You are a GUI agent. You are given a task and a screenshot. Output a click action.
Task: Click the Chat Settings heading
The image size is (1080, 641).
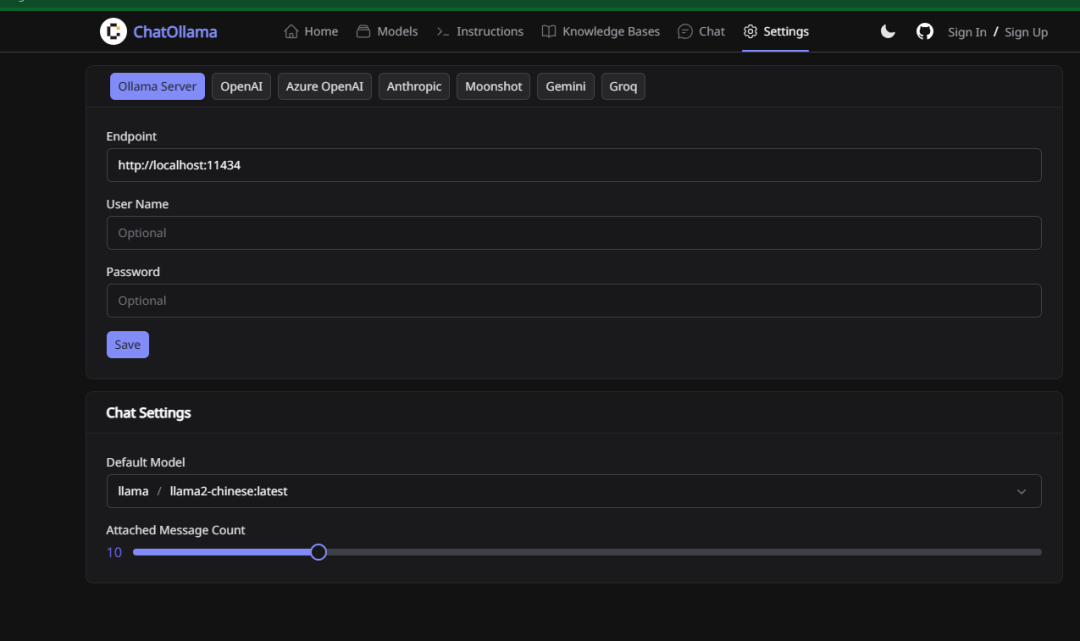click(148, 413)
